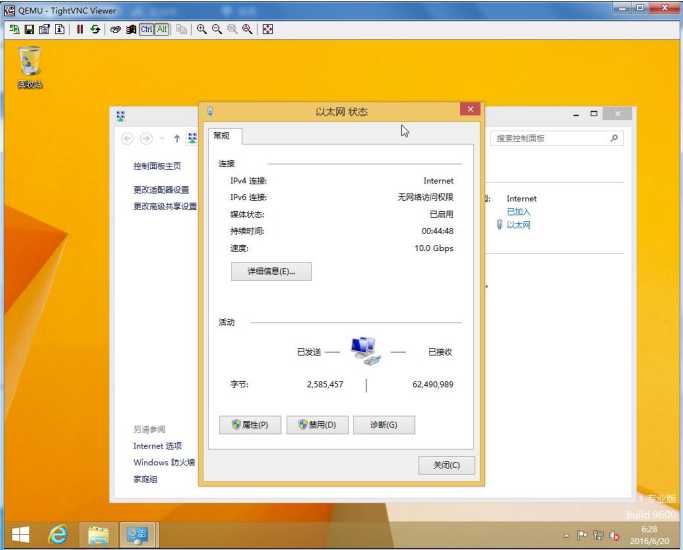Viewport: 683px width, 550px height.
Task: Click the grayed Transfer files icon
Action: (182, 29)
